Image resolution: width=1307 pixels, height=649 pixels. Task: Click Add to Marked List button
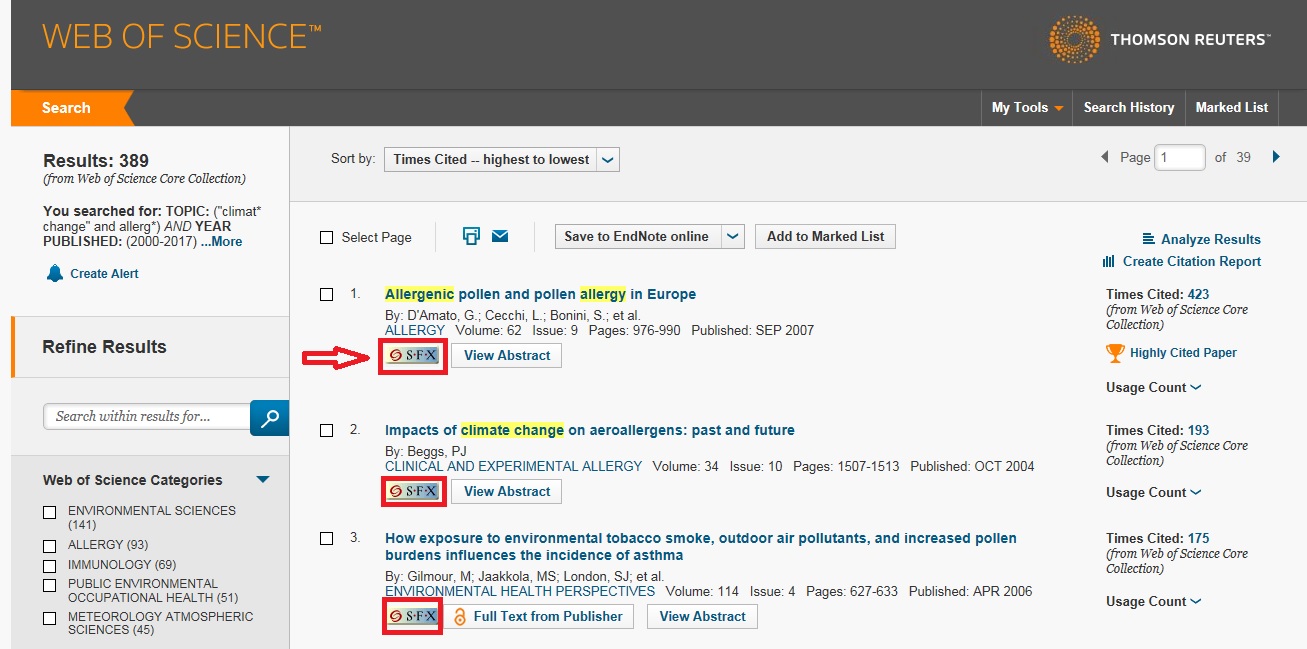825,237
